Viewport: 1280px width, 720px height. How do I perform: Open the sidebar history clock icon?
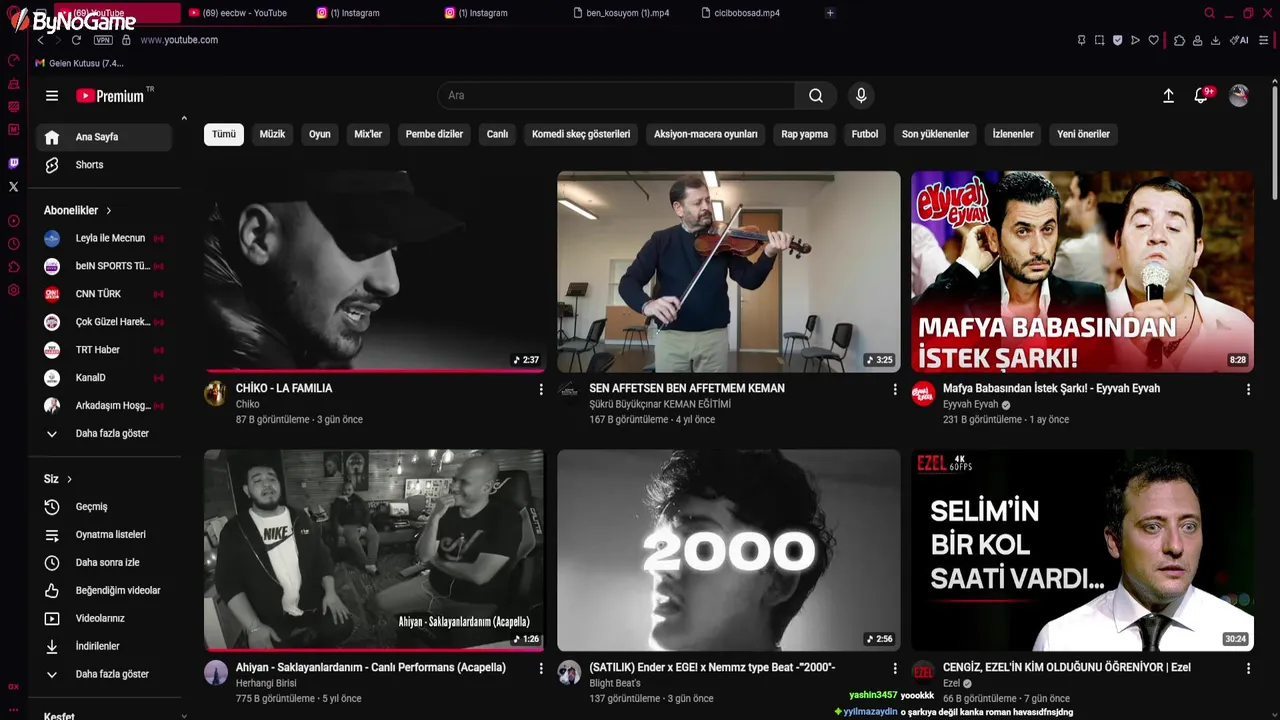click(x=13, y=244)
